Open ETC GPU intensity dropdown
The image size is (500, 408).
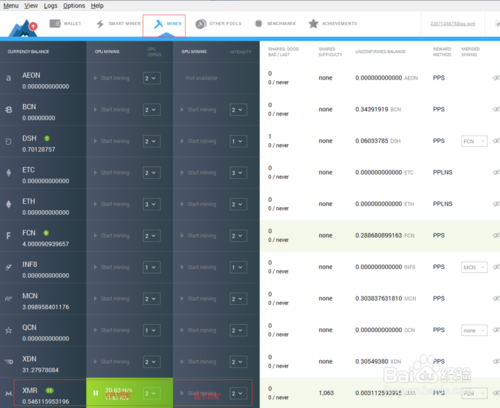click(238, 173)
